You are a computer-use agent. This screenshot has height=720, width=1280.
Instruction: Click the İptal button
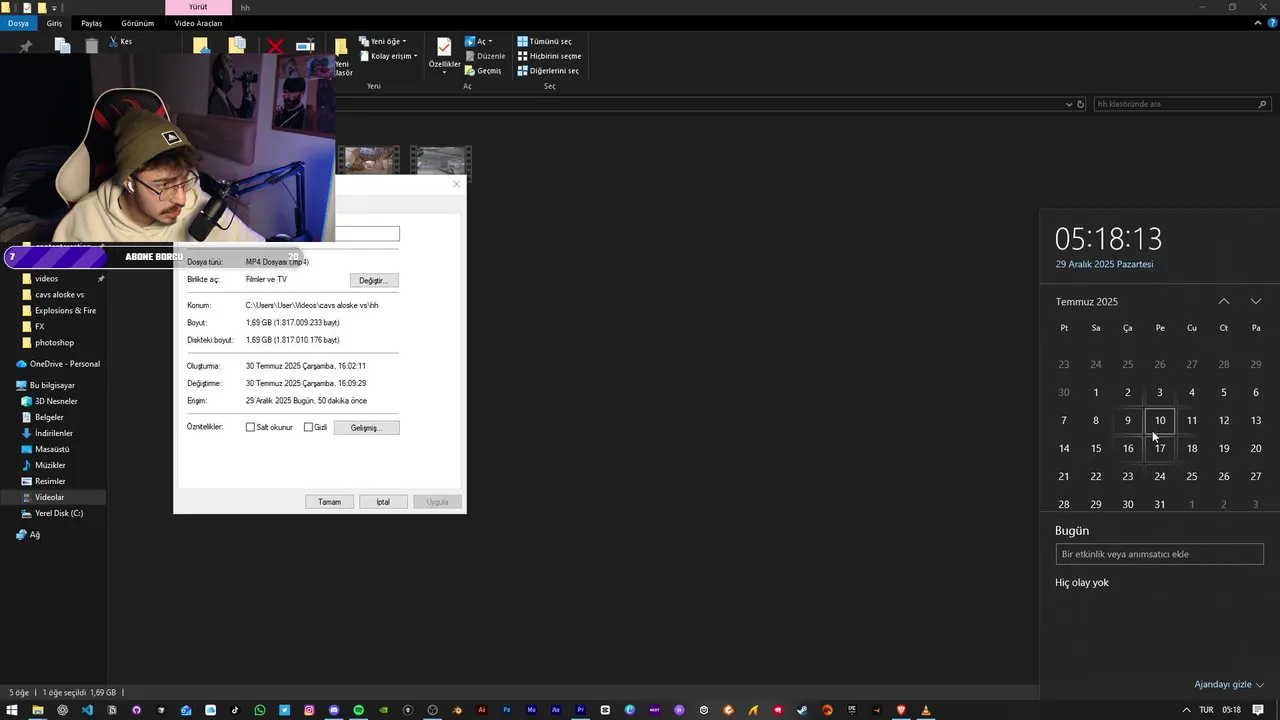[x=383, y=501]
